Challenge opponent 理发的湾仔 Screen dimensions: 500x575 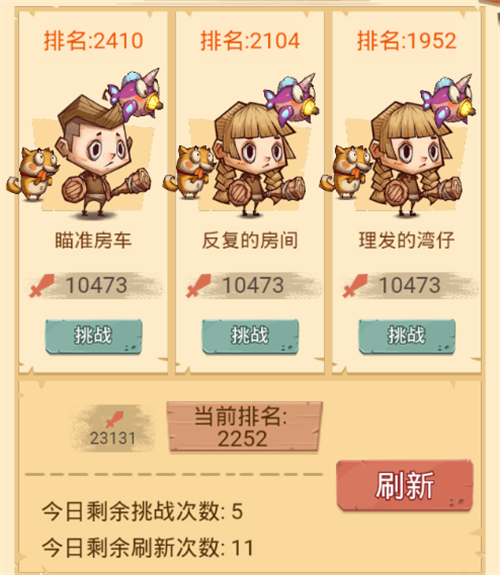point(407,336)
